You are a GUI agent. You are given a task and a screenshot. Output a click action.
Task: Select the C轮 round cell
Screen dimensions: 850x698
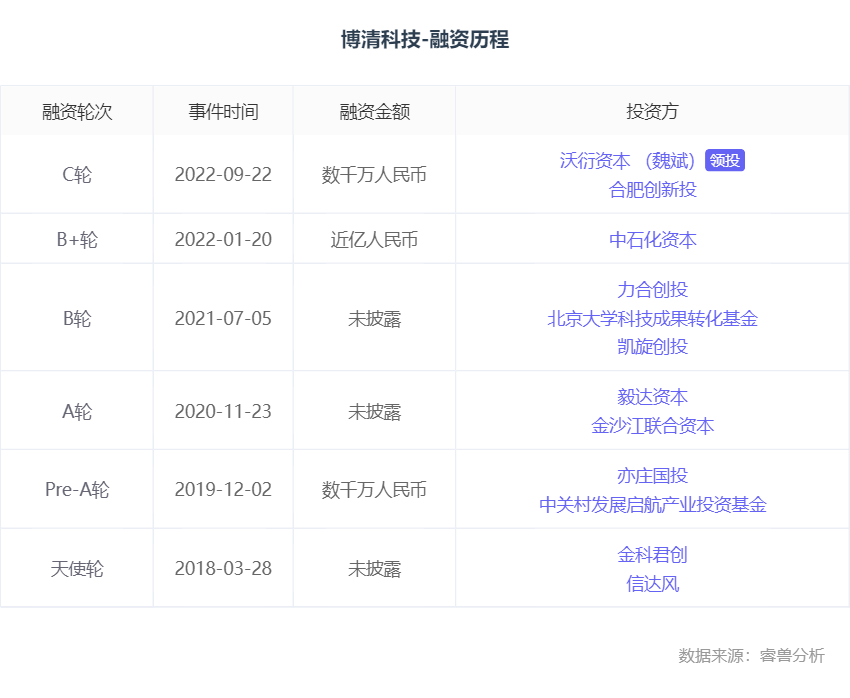click(77, 174)
